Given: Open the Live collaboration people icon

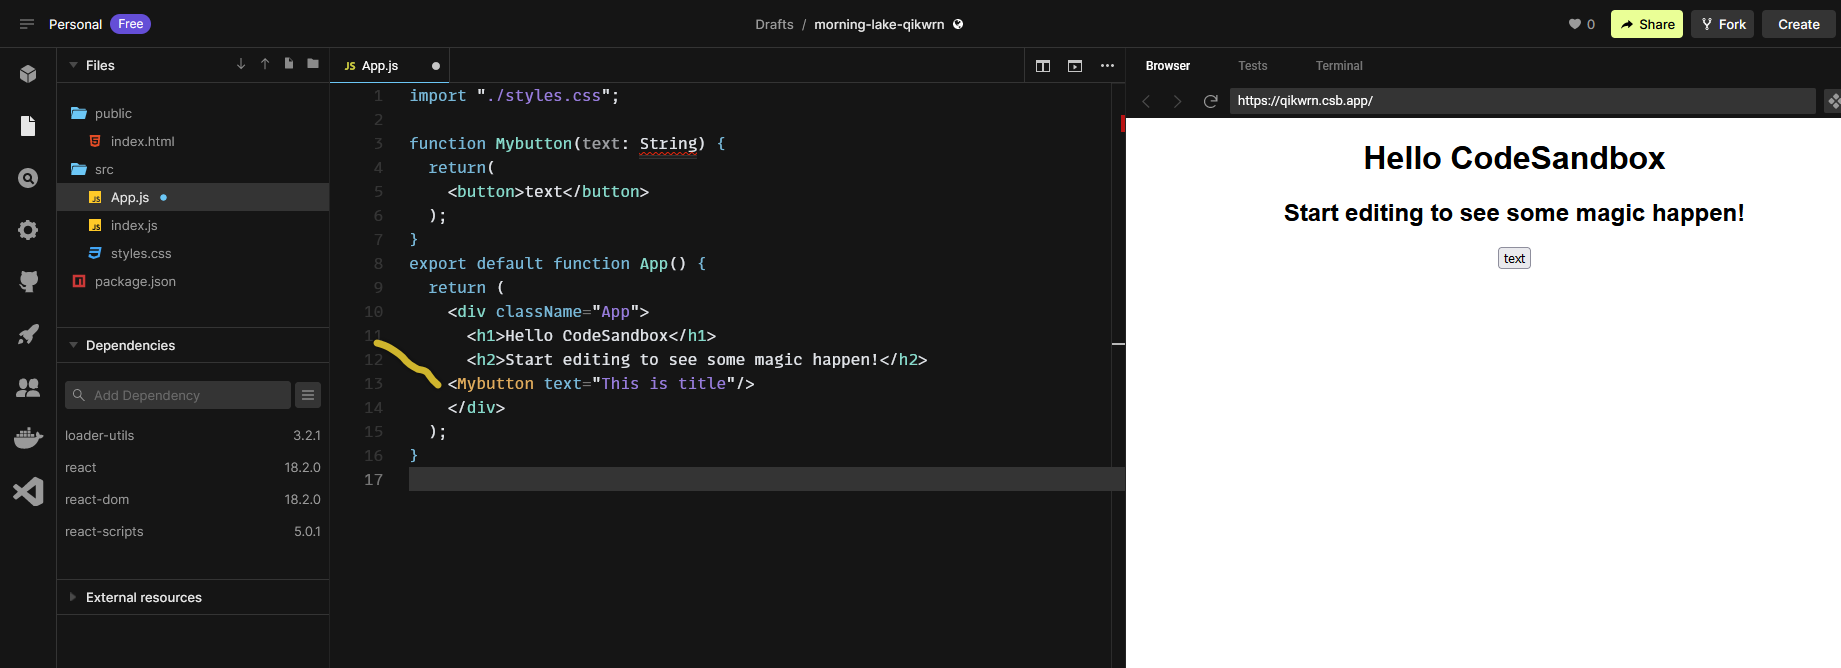Looking at the screenshot, I should coord(28,387).
